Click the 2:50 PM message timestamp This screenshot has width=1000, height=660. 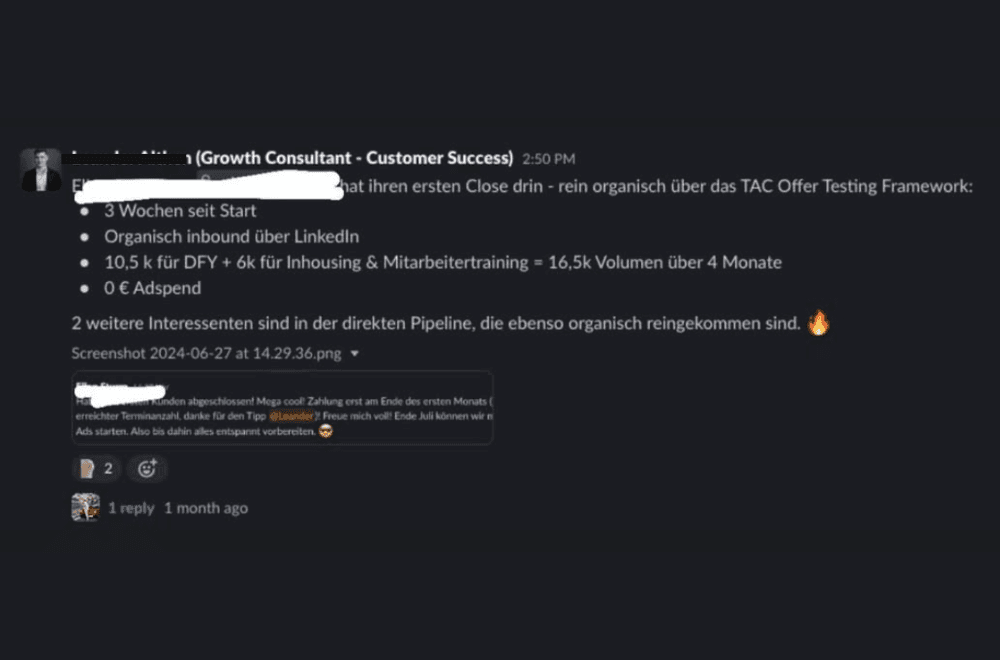click(548, 159)
